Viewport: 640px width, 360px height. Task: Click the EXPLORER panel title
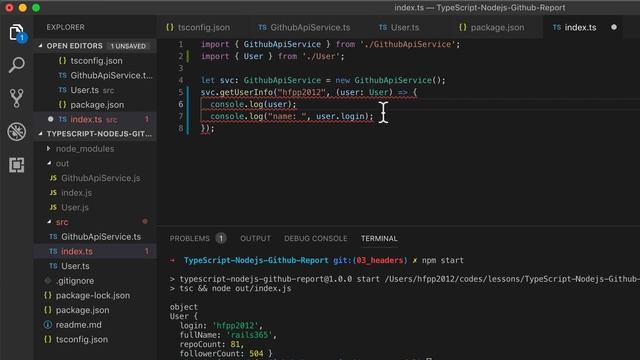point(65,27)
